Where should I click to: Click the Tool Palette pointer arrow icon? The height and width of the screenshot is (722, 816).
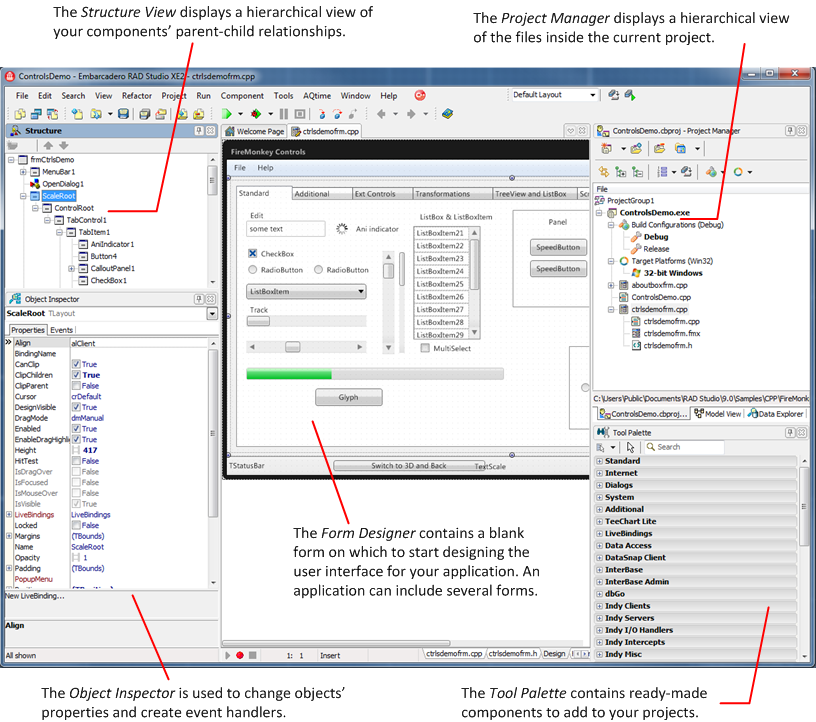[631, 447]
